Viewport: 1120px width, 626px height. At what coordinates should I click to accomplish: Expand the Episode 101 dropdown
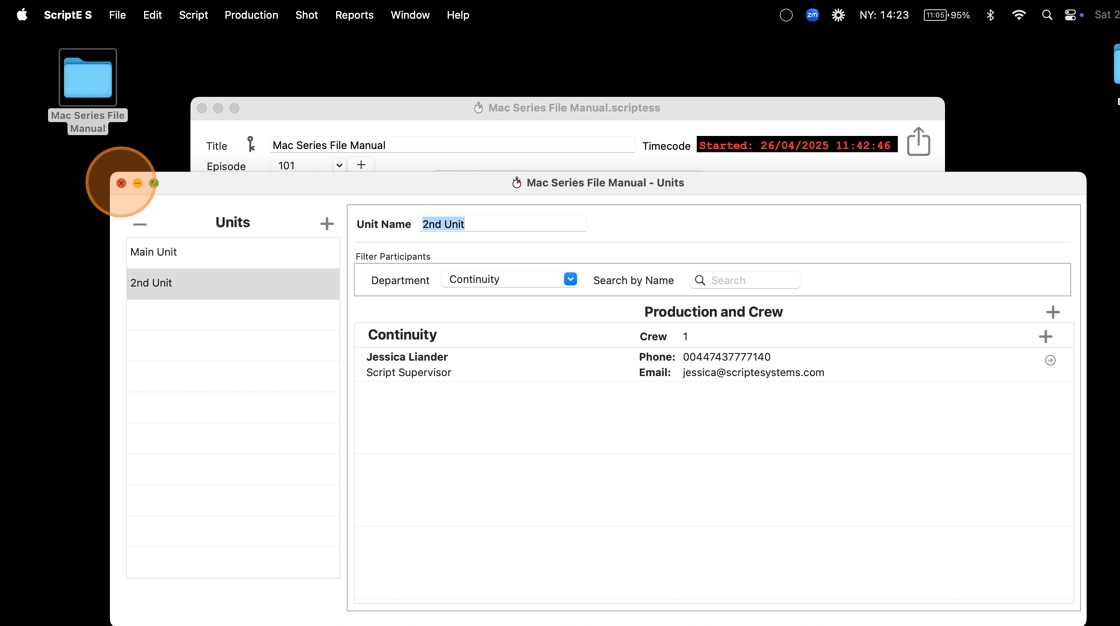tap(339, 166)
